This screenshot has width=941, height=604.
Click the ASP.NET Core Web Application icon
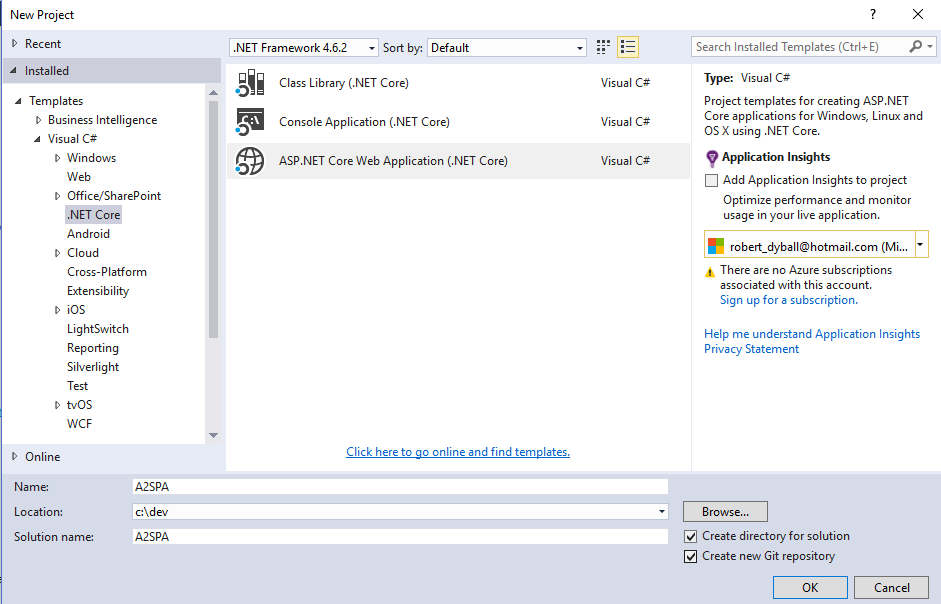click(x=250, y=161)
